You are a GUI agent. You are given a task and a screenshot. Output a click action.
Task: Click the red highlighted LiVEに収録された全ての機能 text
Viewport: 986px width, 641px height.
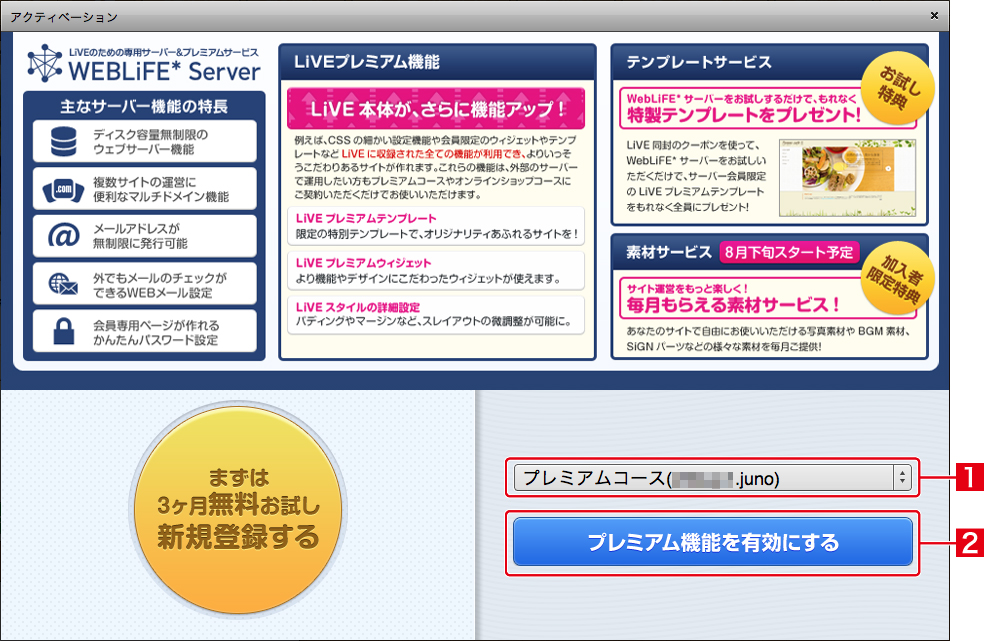(433, 153)
